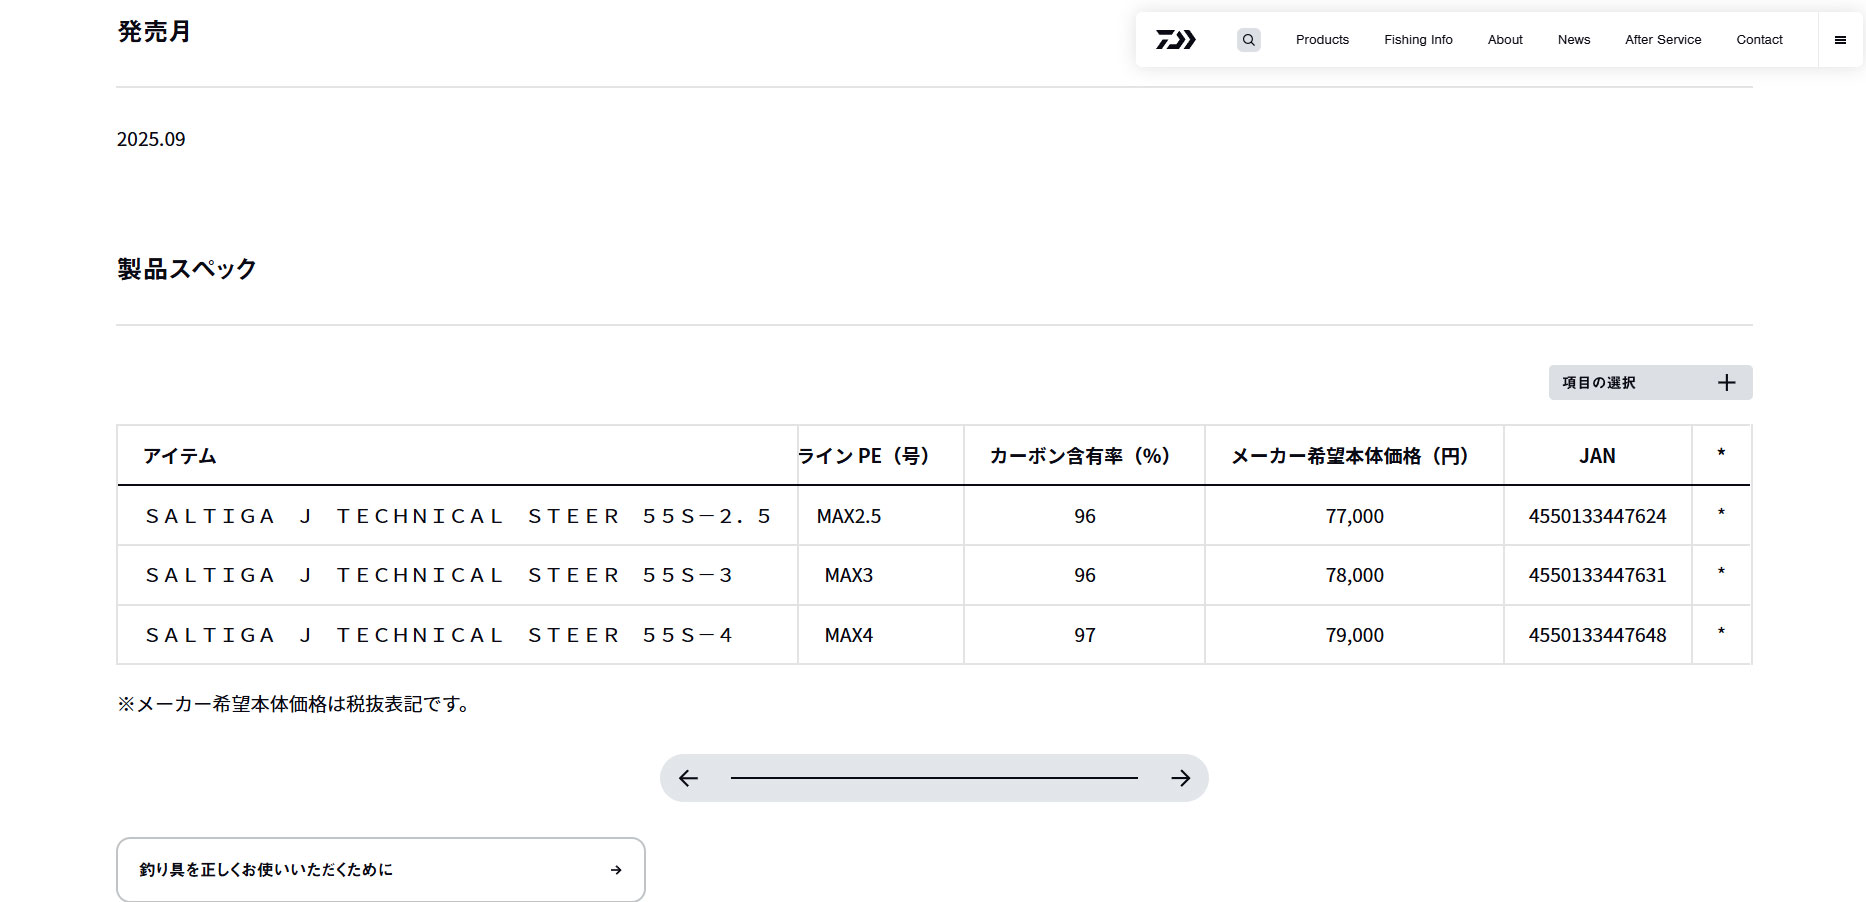The height and width of the screenshot is (902, 1866).
Task: Open the hamburger menu icon
Action: (x=1840, y=40)
